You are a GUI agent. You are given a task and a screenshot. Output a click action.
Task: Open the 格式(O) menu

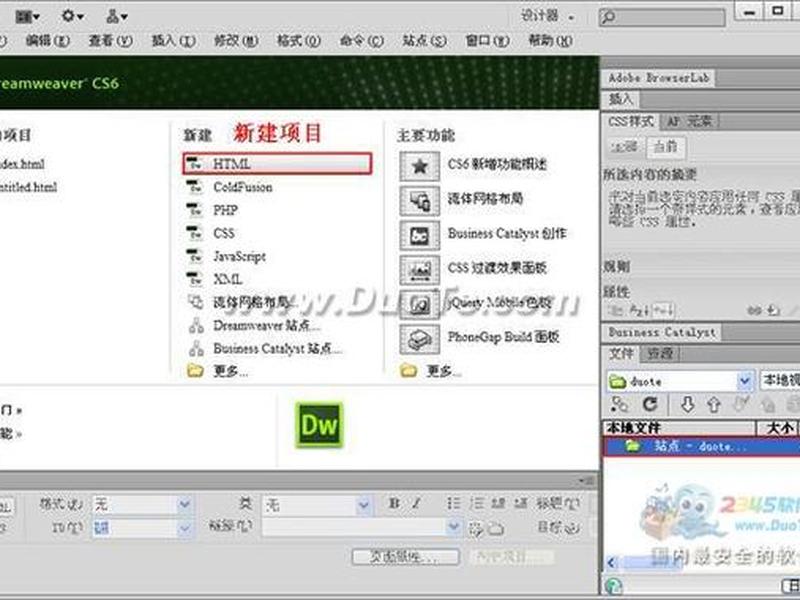tap(299, 40)
